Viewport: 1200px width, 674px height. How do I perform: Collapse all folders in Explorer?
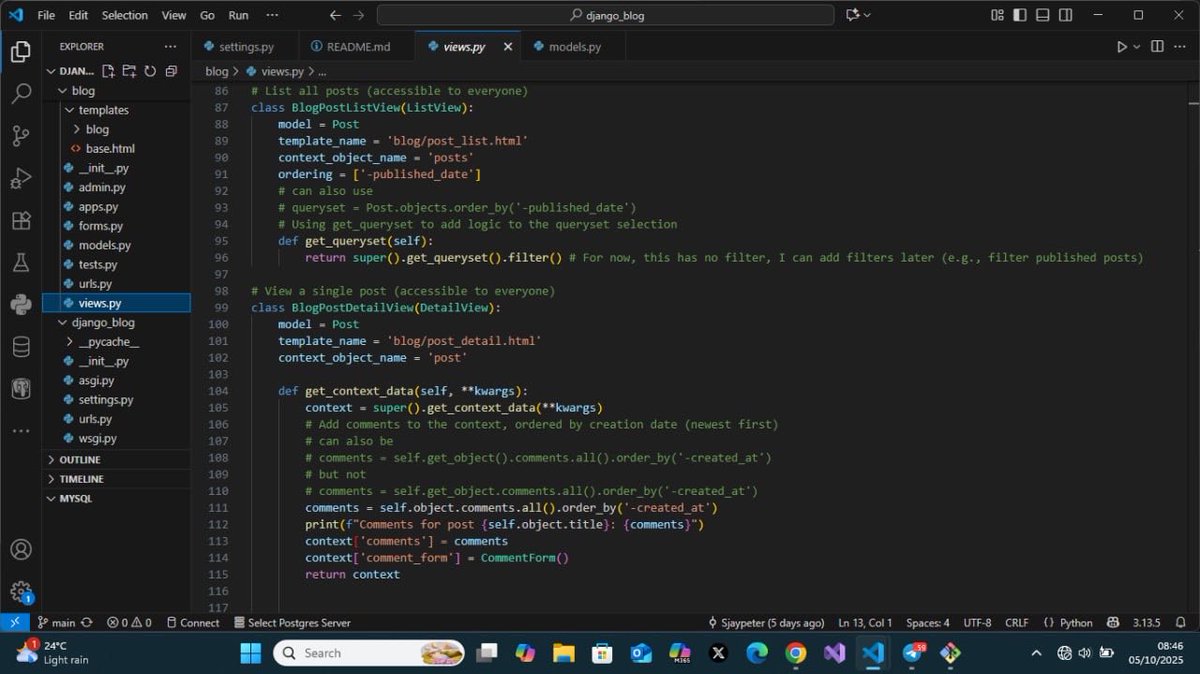click(x=171, y=71)
